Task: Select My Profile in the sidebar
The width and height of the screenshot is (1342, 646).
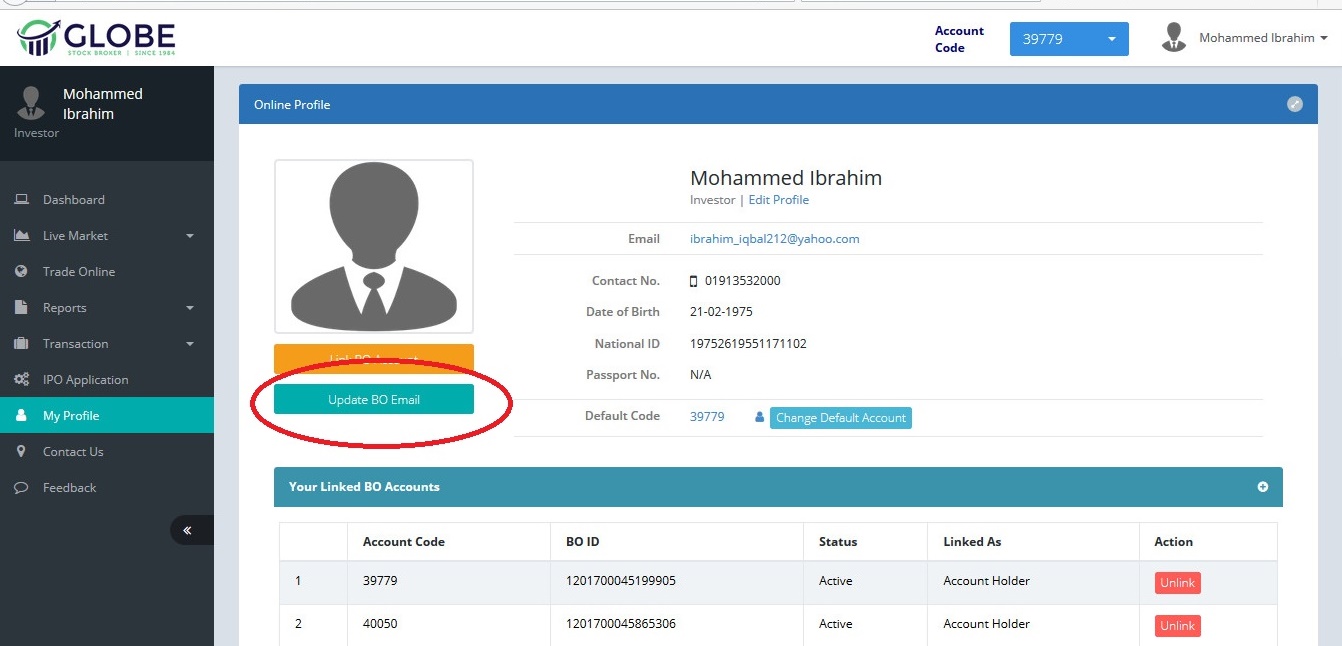Action: click(x=71, y=416)
